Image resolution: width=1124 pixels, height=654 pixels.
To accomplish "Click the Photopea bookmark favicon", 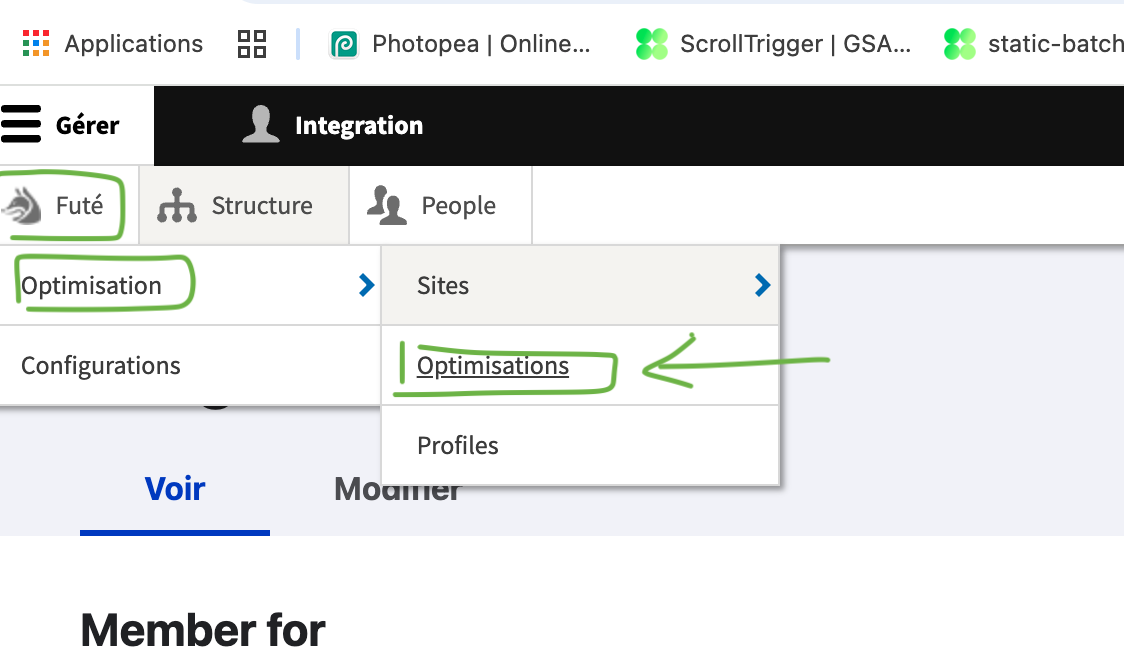I will (x=344, y=44).
